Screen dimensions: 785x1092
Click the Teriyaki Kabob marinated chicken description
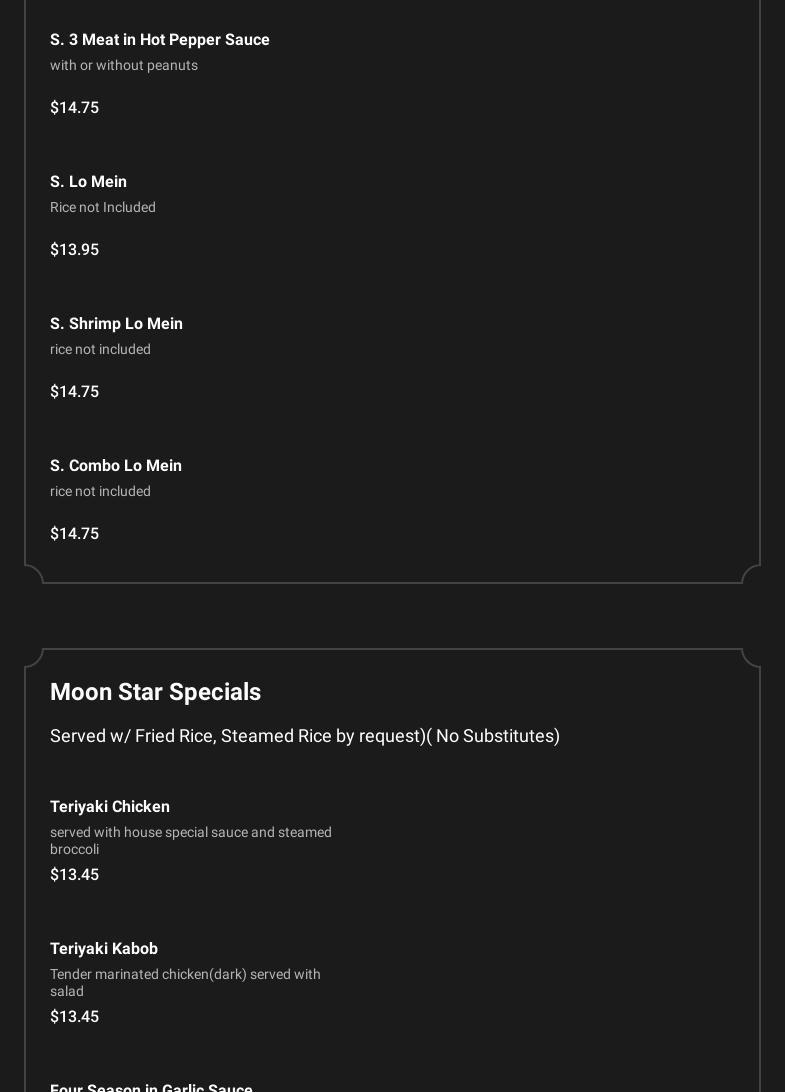185,983
